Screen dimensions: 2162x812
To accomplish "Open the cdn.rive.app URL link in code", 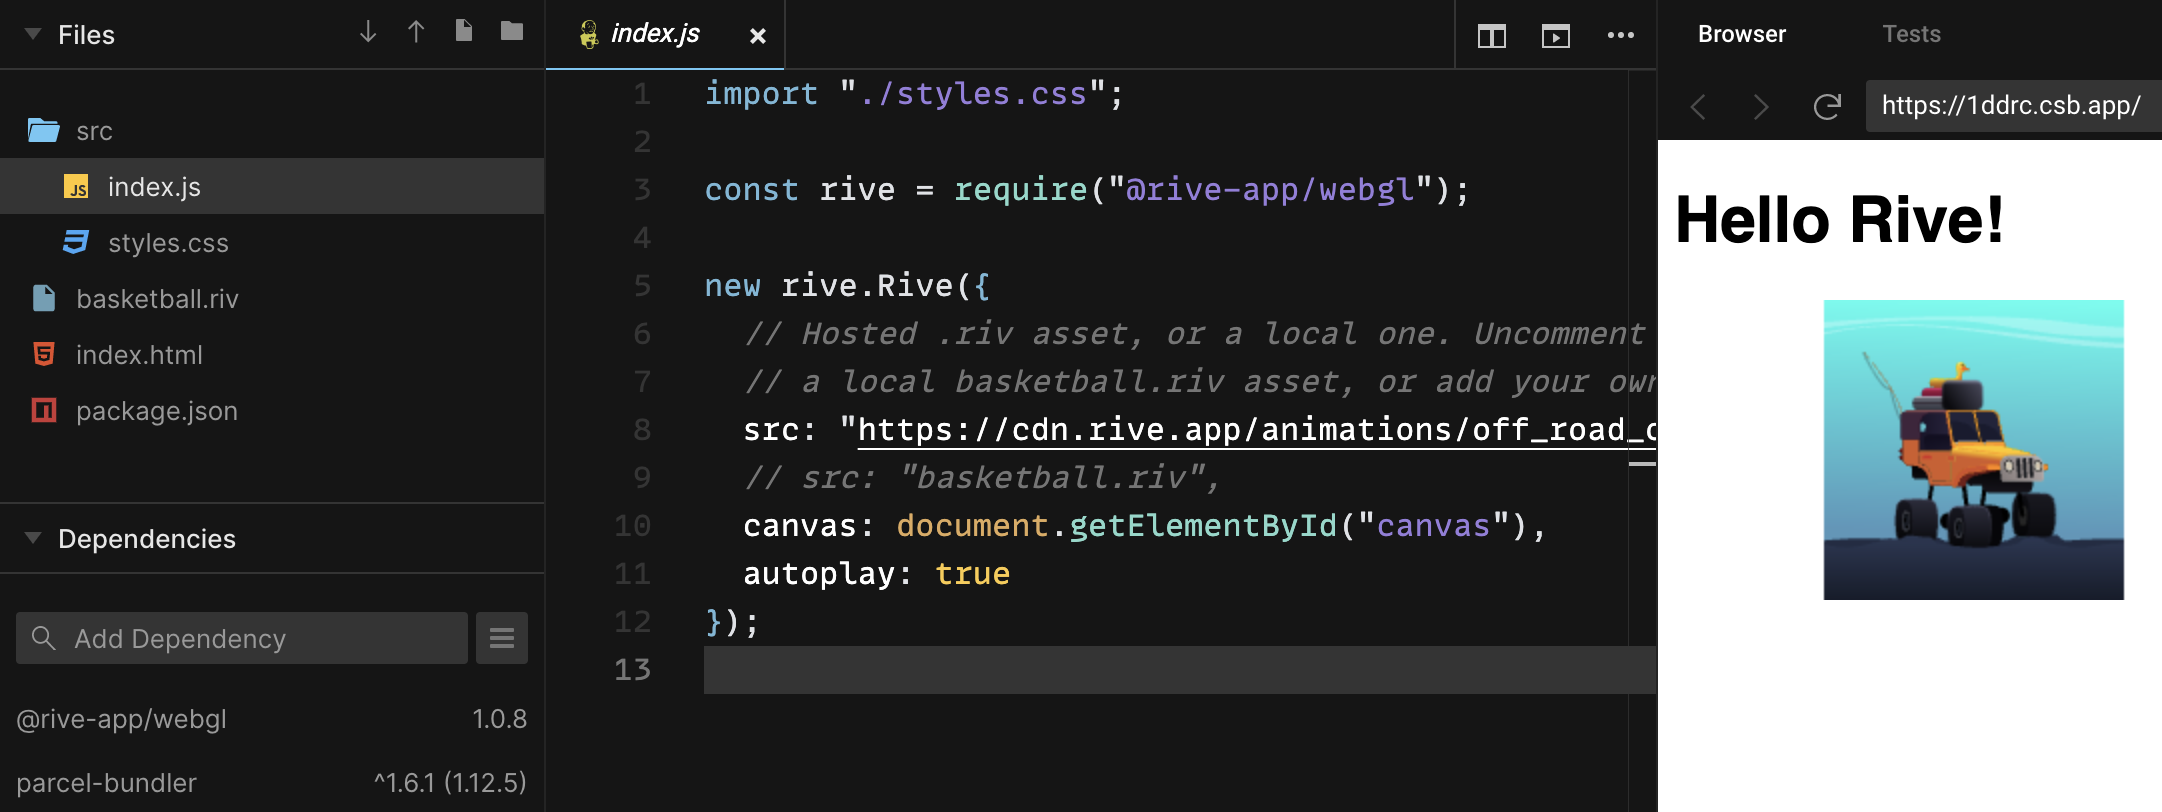I will click(x=1256, y=430).
